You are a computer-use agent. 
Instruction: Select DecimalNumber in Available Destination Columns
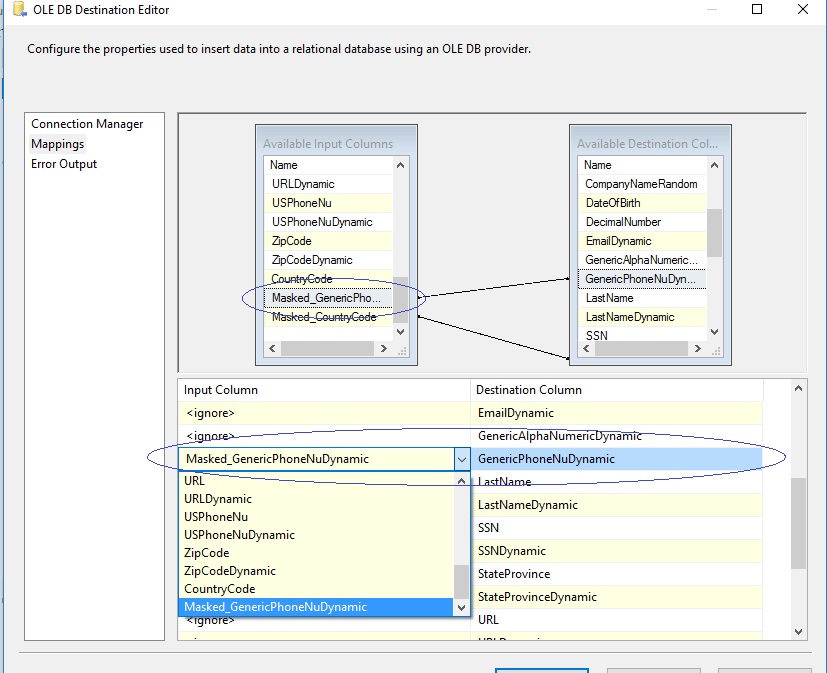(642, 222)
